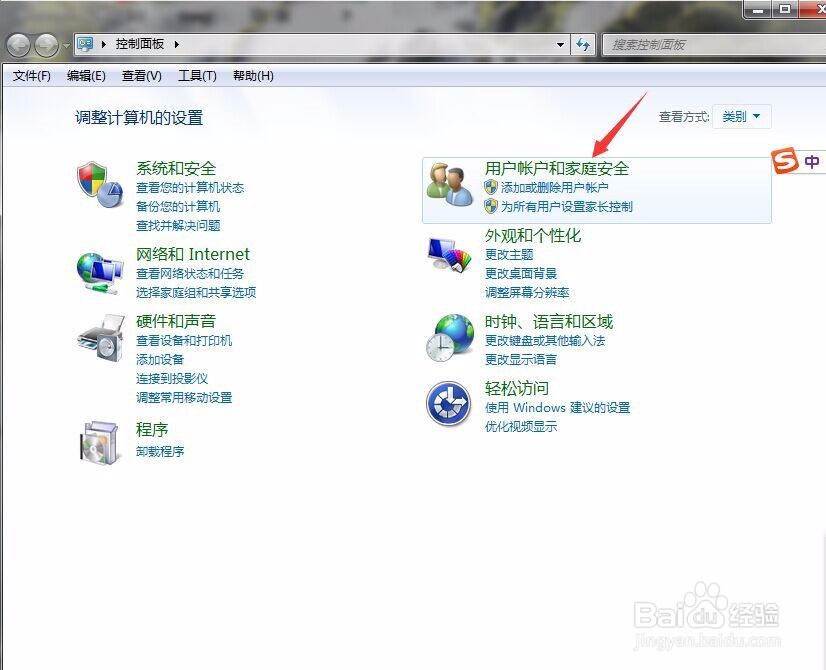Click 为所有用户设置家长控制
The width and height of the screenshot is (826, 670).
pos(563,207)
